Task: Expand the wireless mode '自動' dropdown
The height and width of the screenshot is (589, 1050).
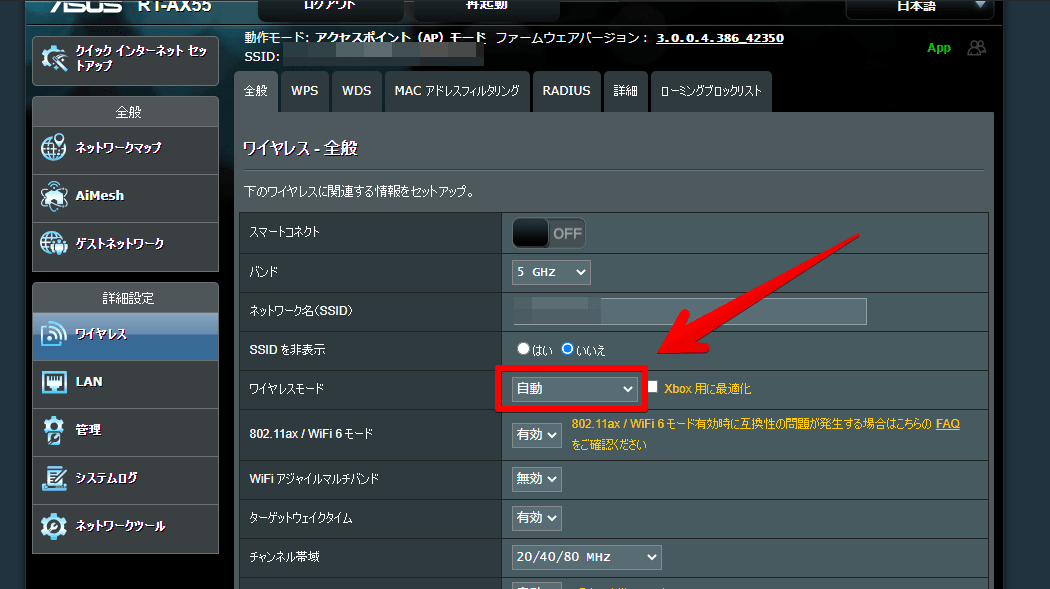Action: click(x=574, y=388)
